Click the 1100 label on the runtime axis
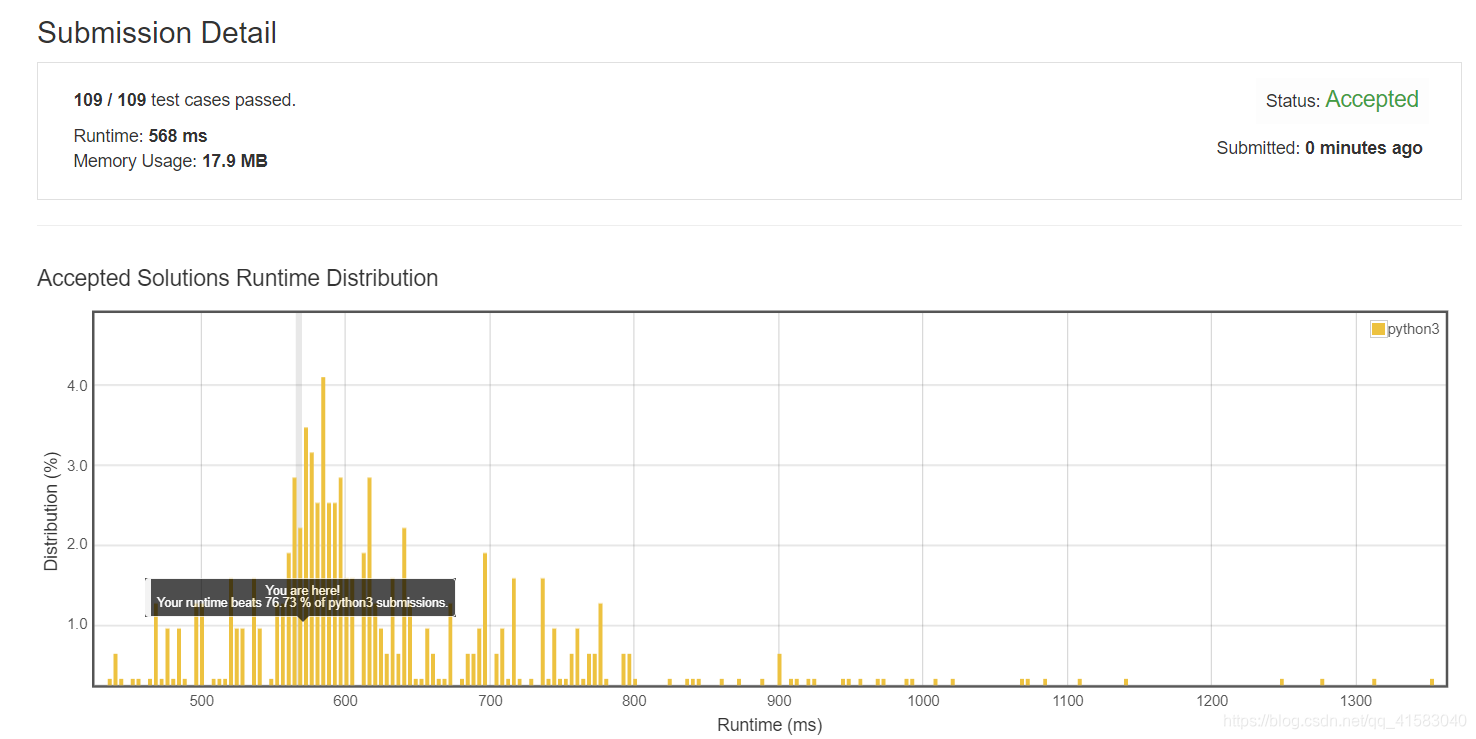 (1067, 701)
